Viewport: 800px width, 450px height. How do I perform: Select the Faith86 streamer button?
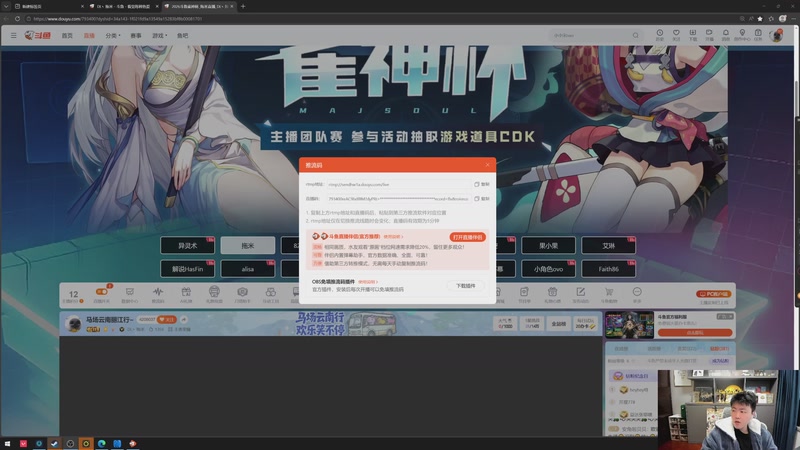pos(609,269)
